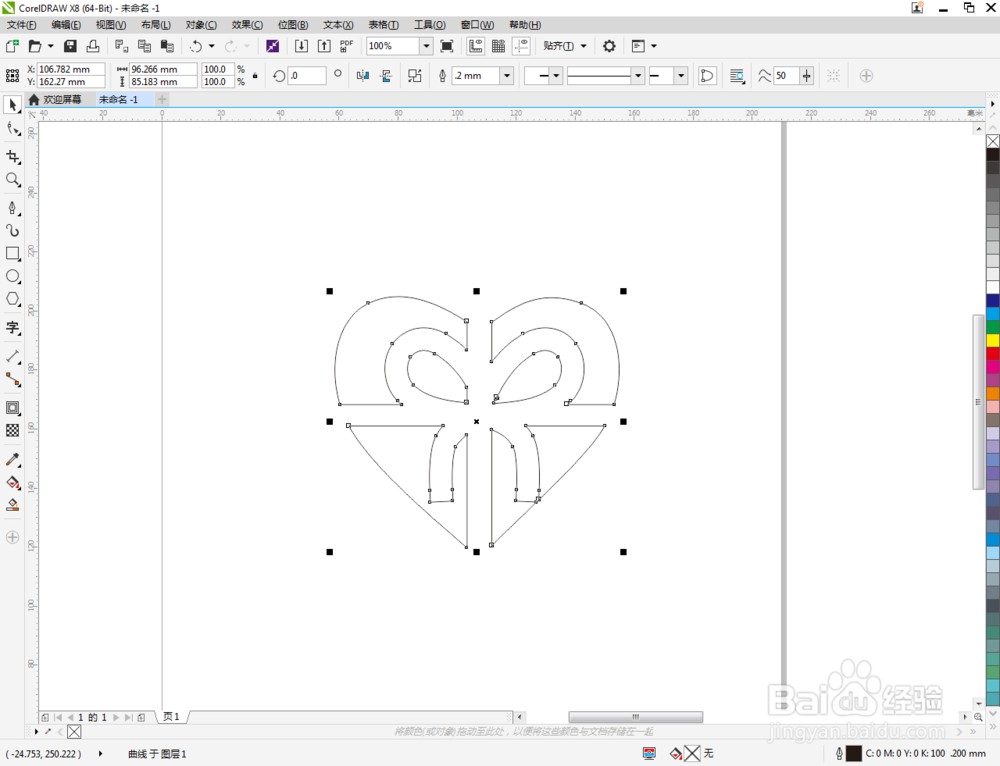The width and height of the screenshot is (1000, 766).
Task: Select the Crop tool
Action: (x=12, y=156)
